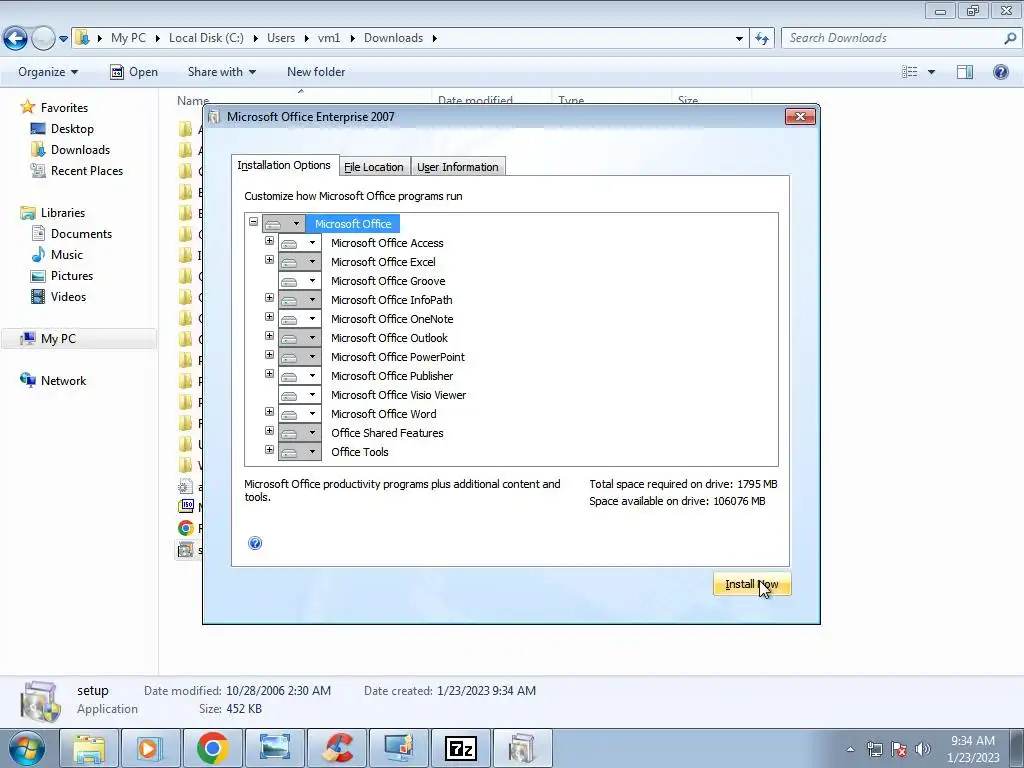Open Recent Places in Favorites
1024x768 pixels.
[x=76, y=170]
